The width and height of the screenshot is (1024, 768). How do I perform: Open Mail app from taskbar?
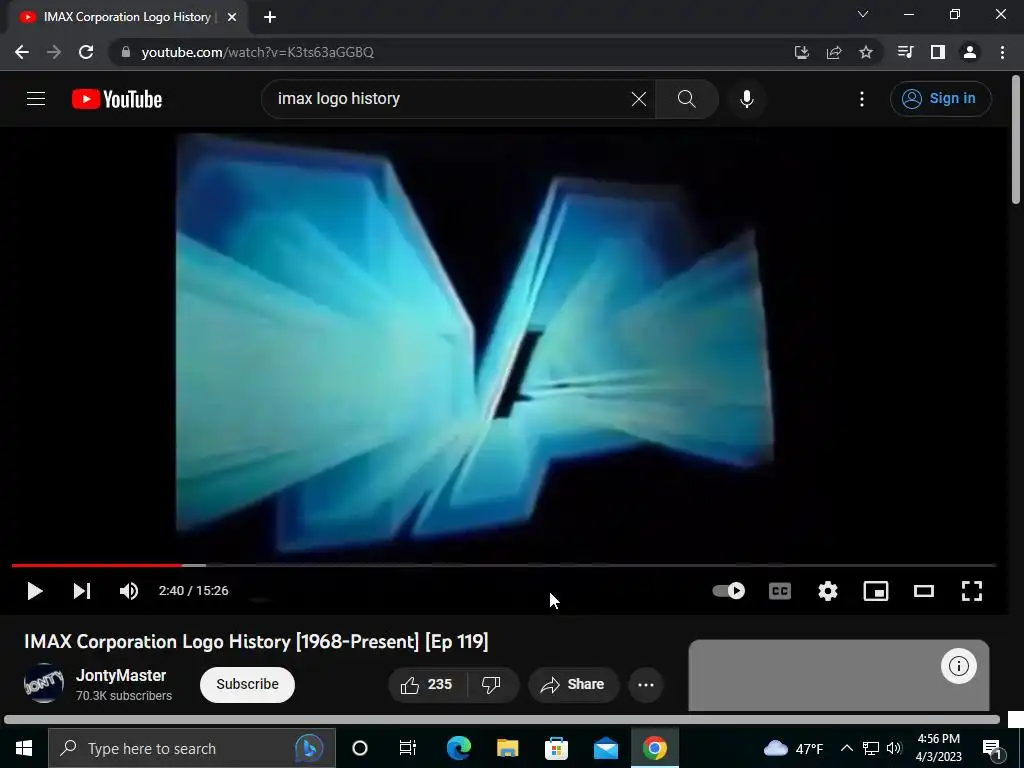coord(605,748)
